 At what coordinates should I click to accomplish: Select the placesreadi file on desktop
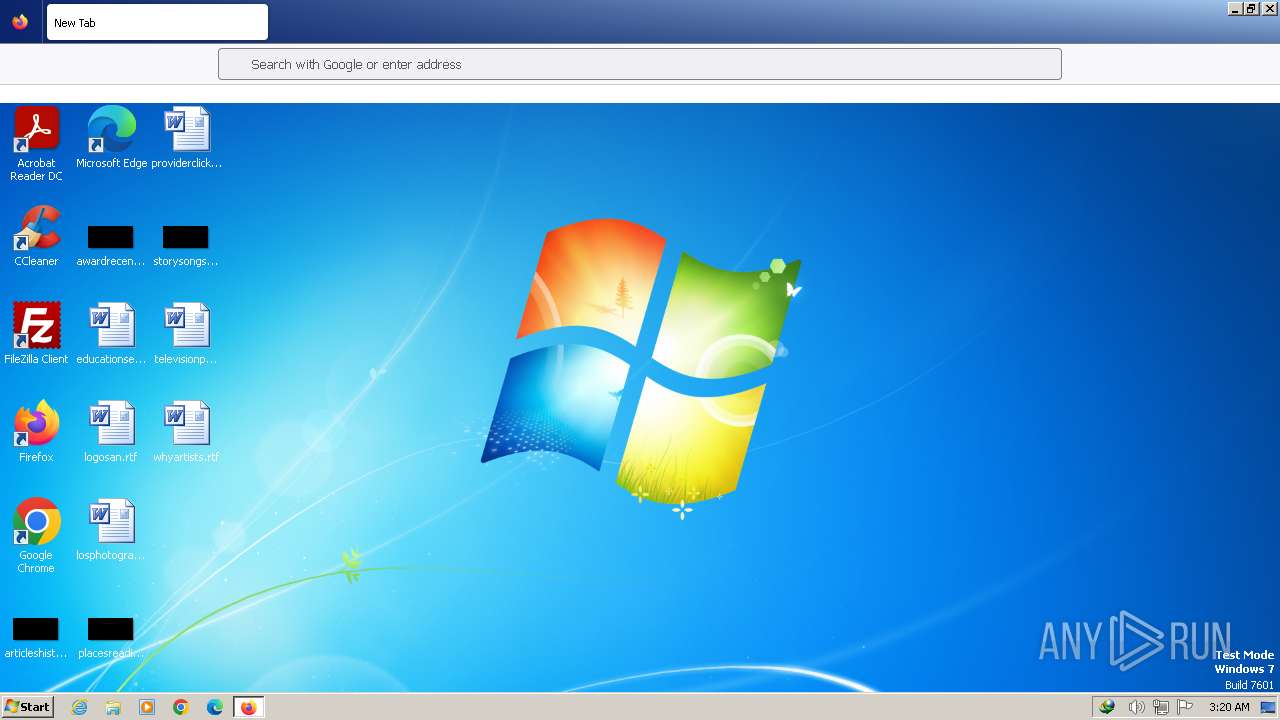click(x=111, y=638)
